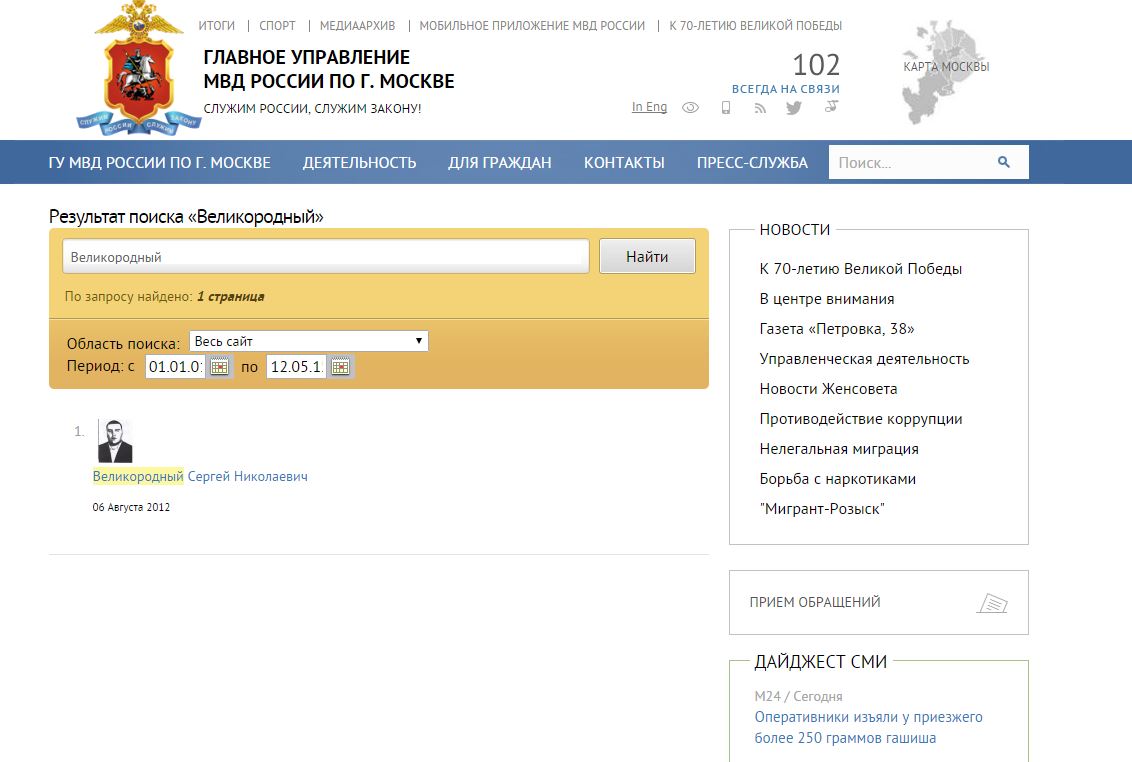Open the start date calendar icon

coord(219,367)
